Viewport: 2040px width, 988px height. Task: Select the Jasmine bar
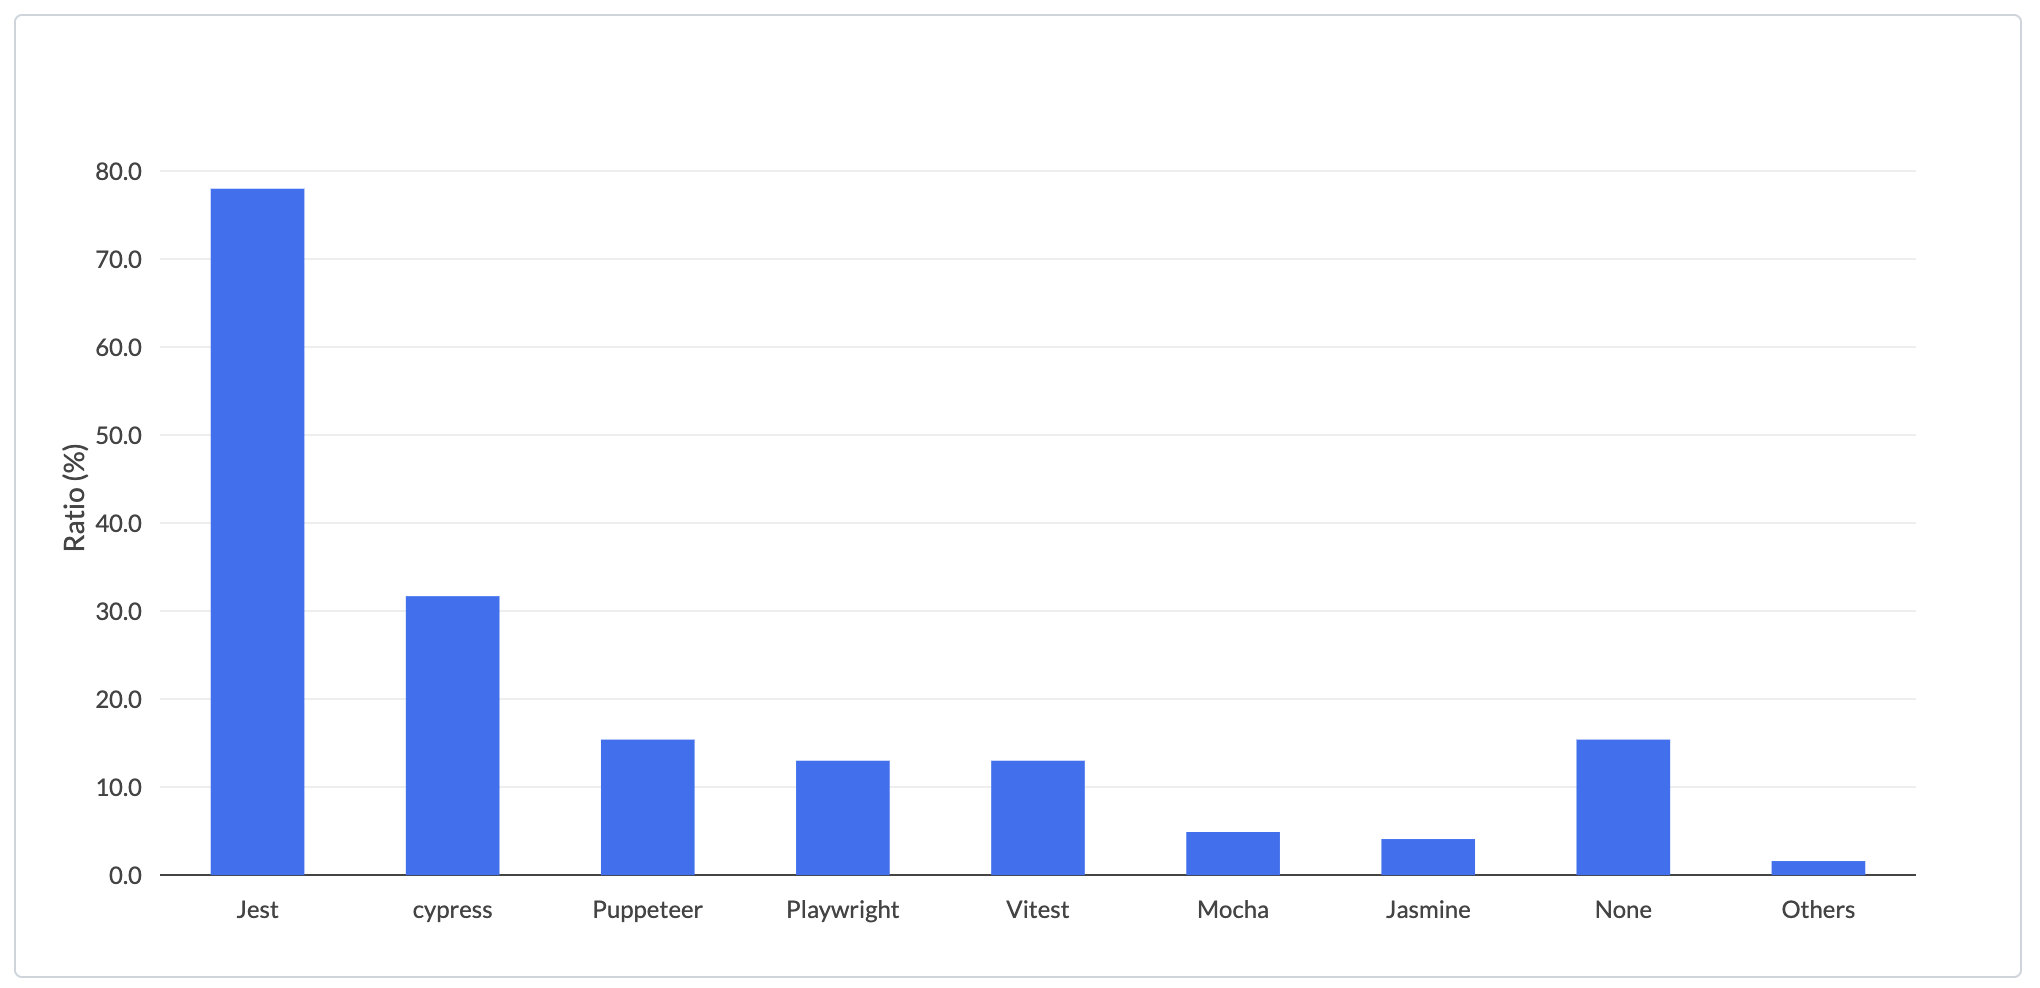click(x=1427, y=857)
